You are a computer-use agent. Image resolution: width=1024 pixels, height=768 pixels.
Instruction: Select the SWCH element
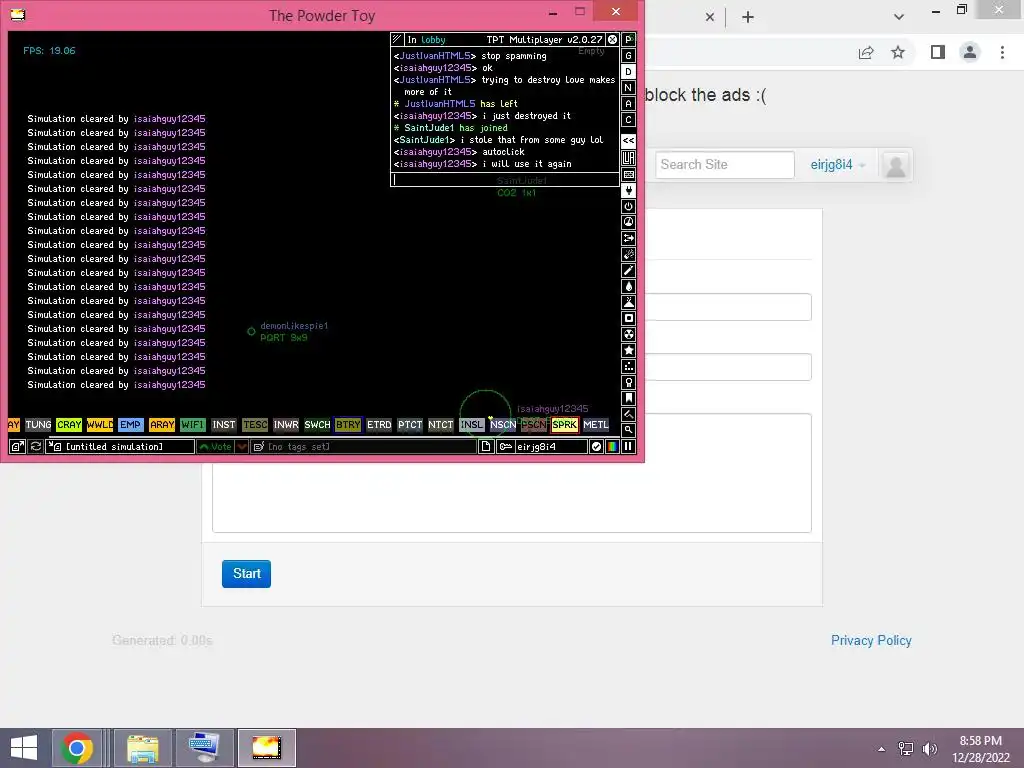(x=317, y=424)
